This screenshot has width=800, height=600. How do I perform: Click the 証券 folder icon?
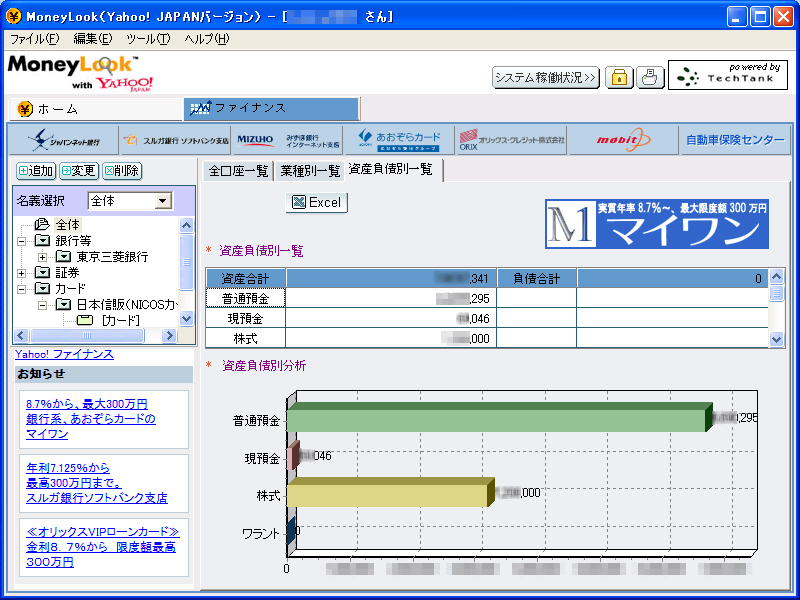[42, 272]
